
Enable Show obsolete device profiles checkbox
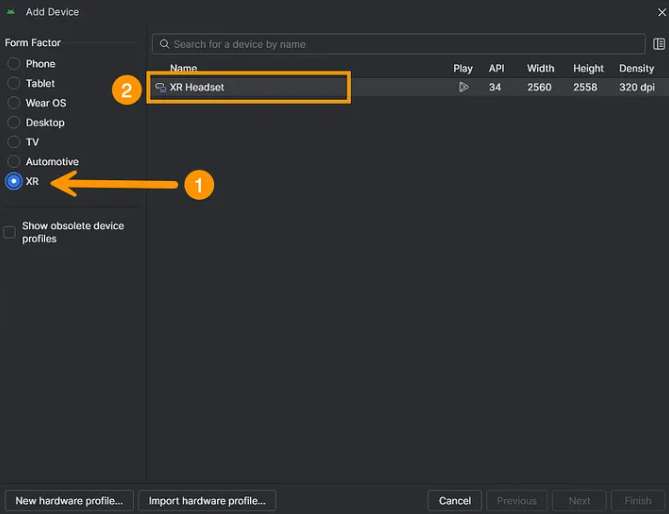[10, 232]
